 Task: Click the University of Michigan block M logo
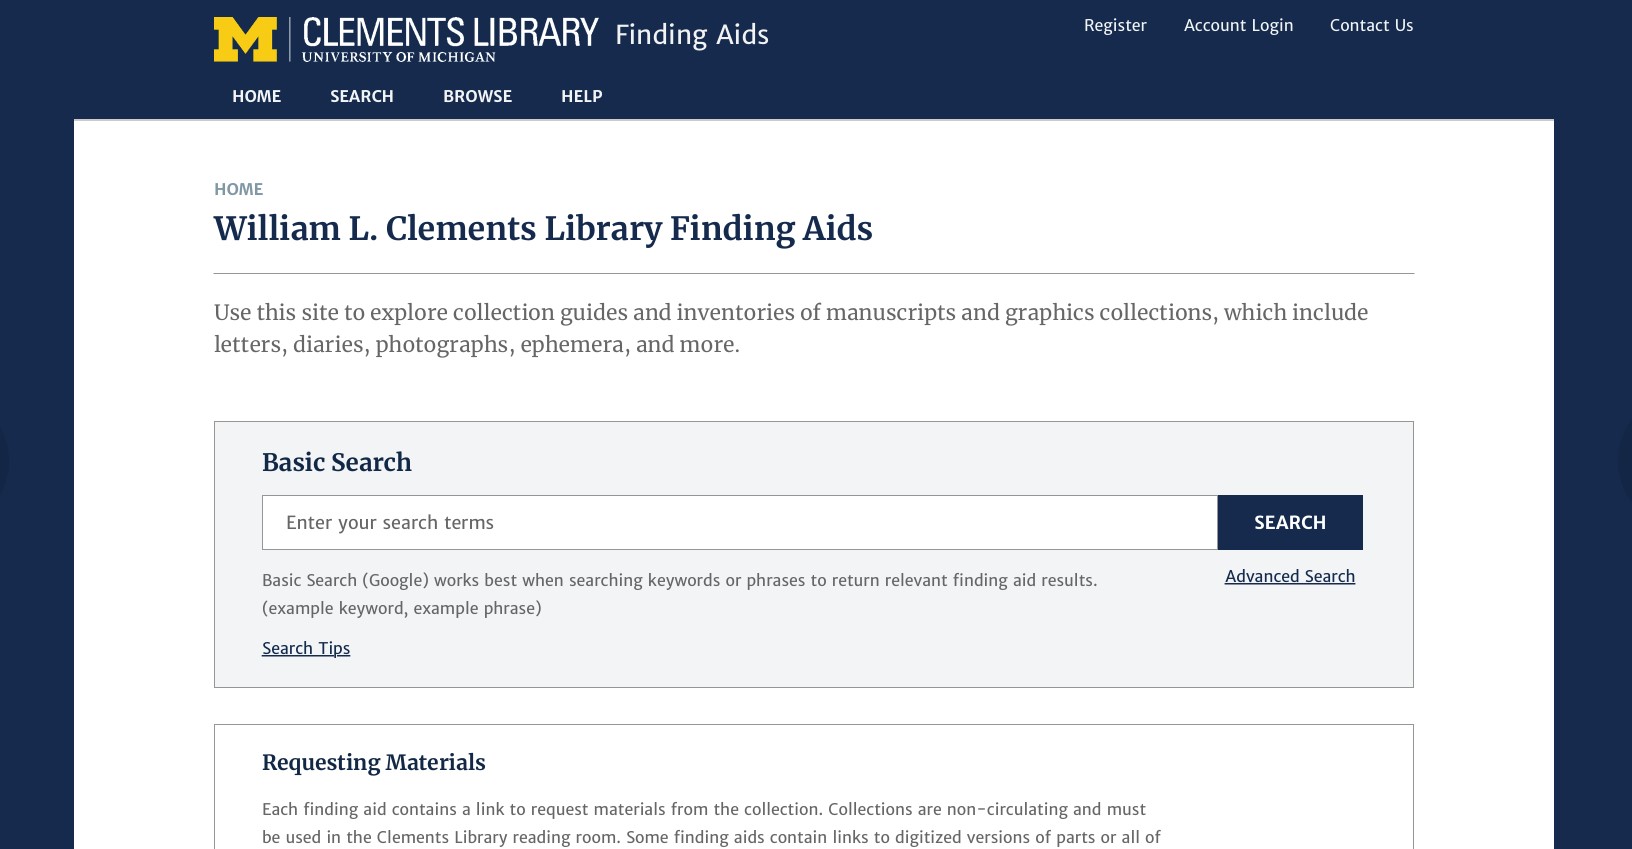click(x=244, y=39)
